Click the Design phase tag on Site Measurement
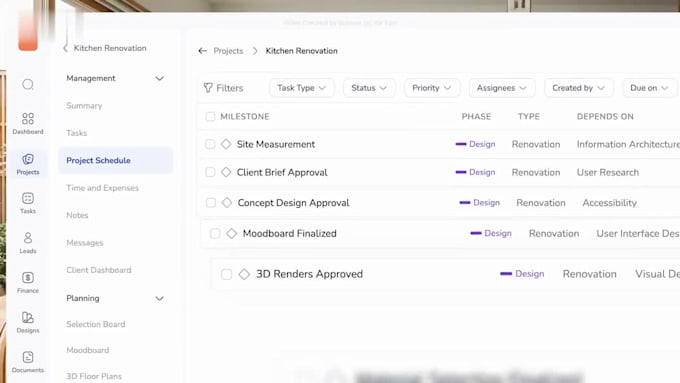The width and height of the screenshot is (680, 383). coord(475,144)
